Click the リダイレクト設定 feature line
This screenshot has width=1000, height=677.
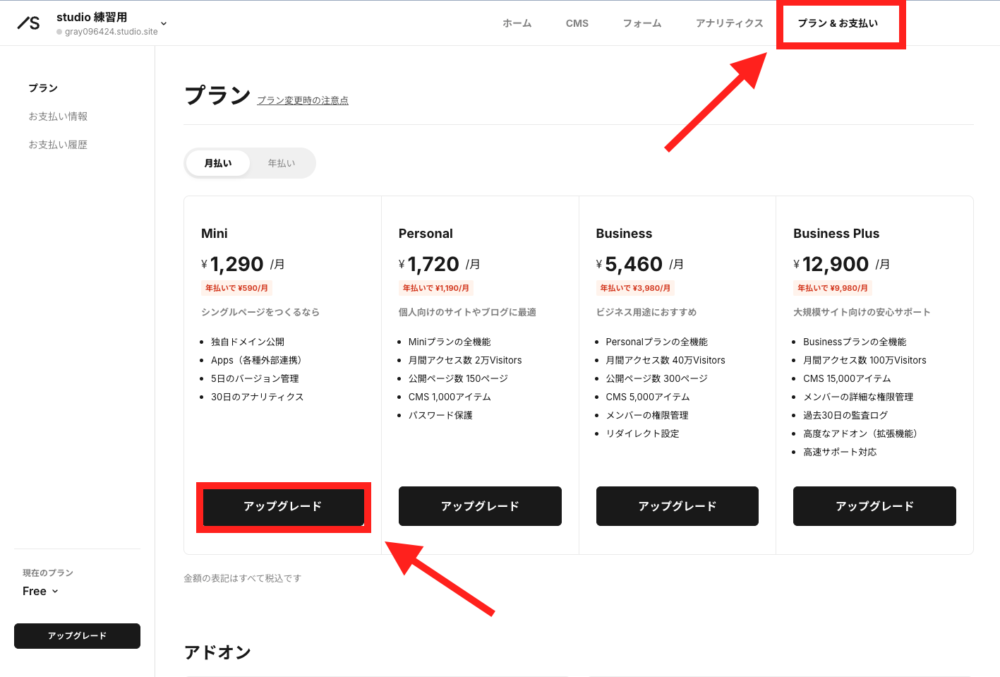coord(642,433)
